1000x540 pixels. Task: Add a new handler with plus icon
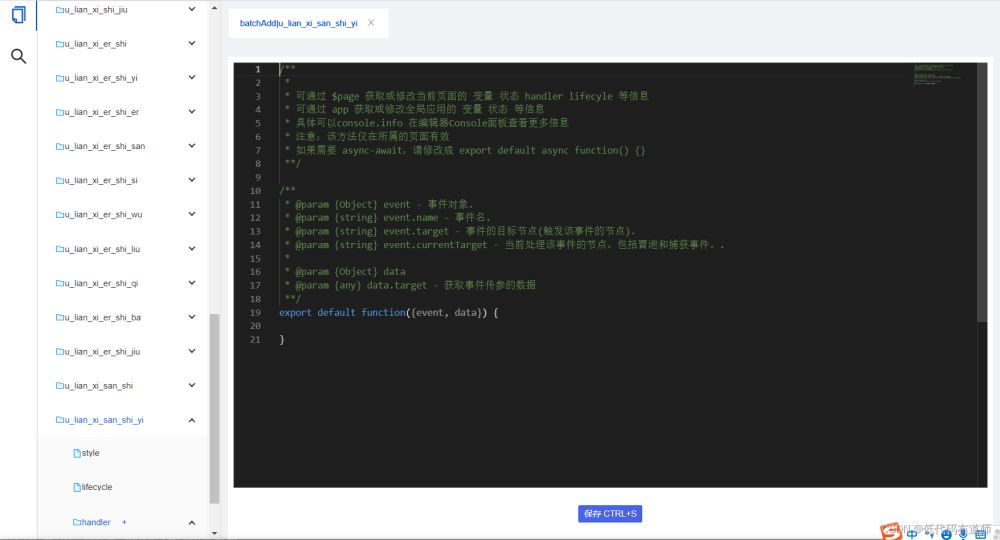tap(124, 522)
